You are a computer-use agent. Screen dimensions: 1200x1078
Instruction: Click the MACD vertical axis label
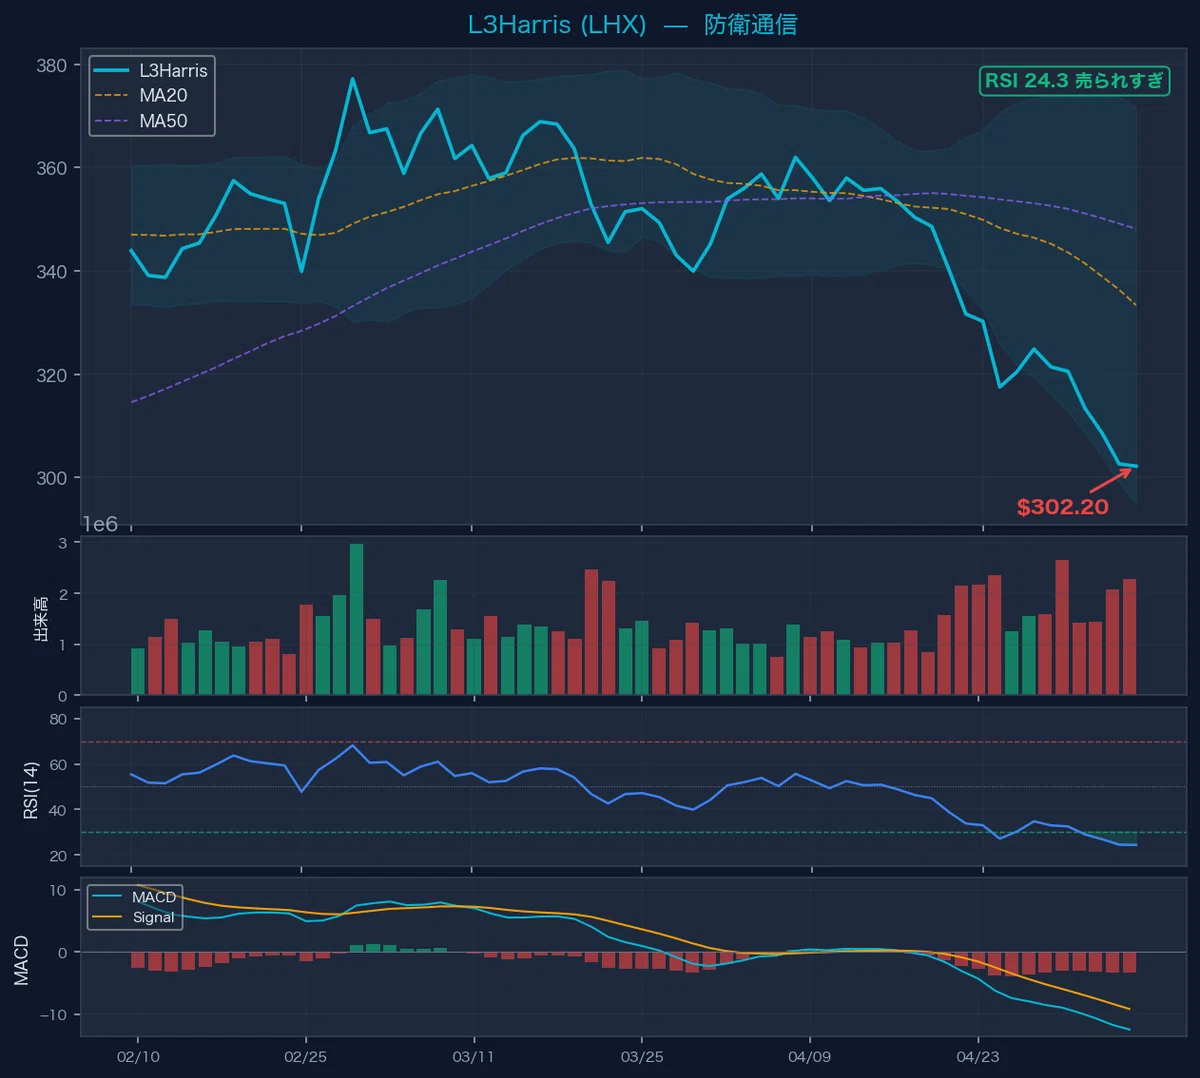[21, 960]
